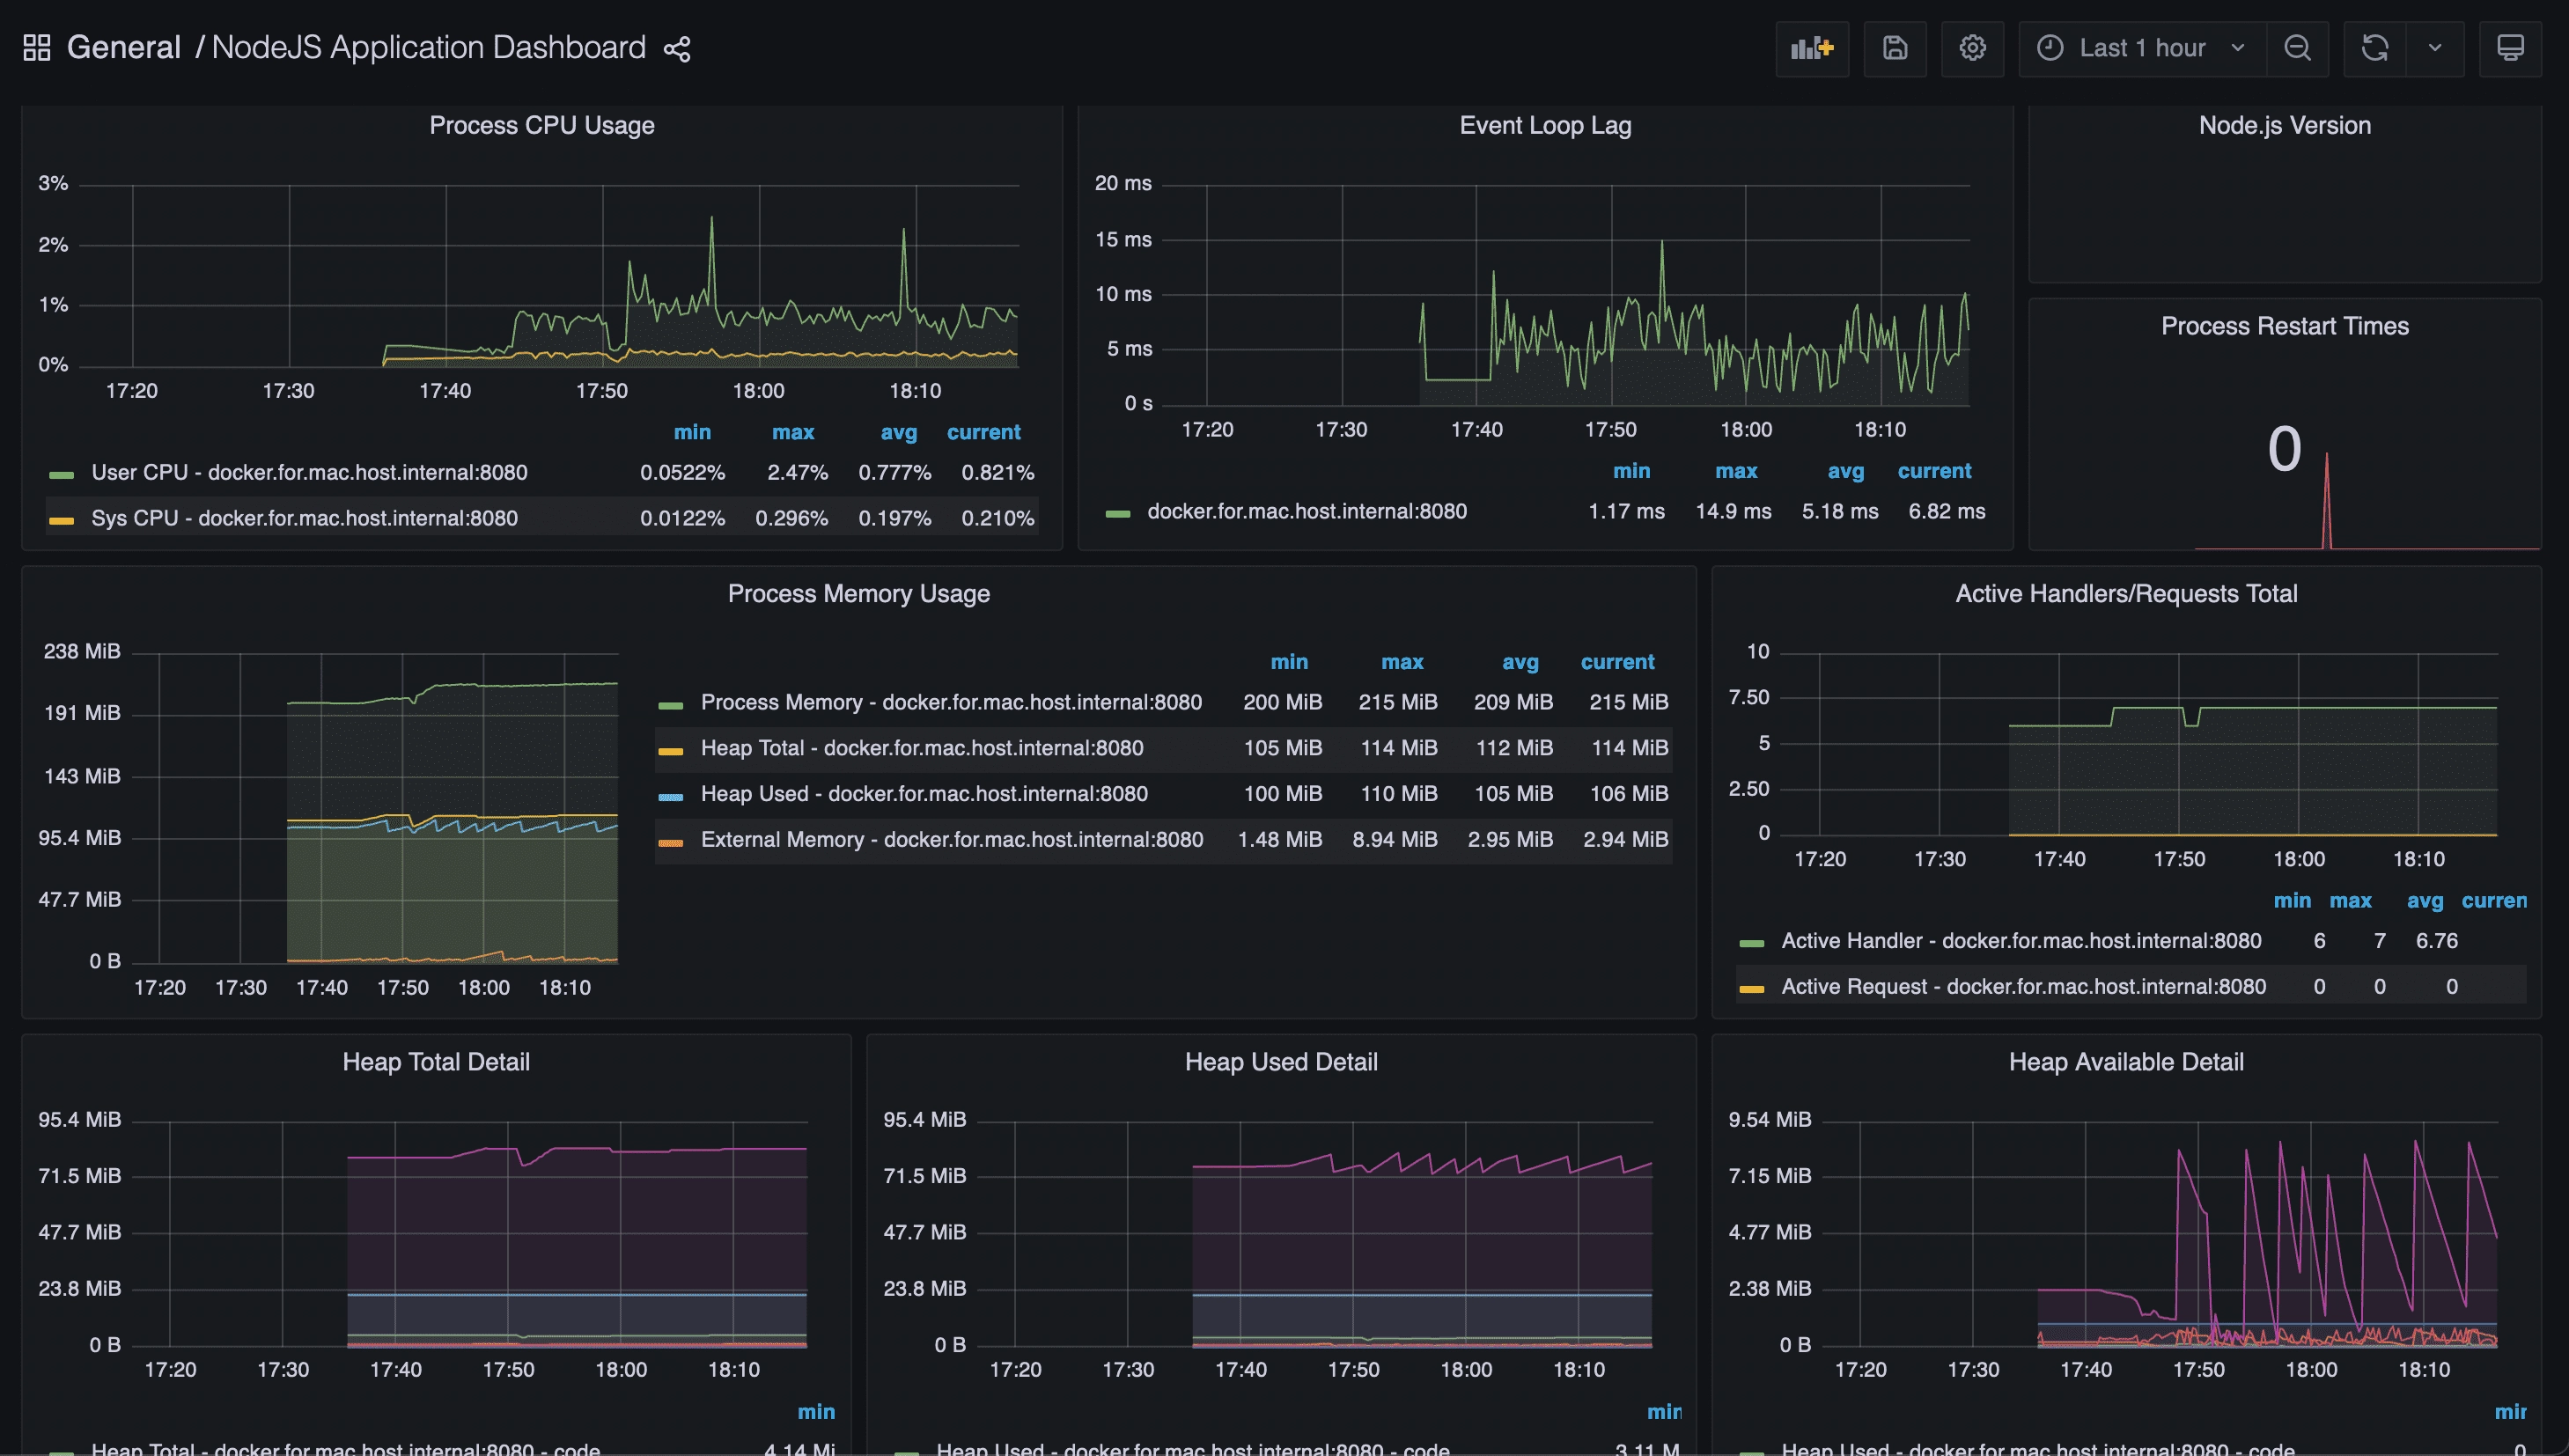Sort Event Loop Lag legend by current

(x=1934, y=471)
